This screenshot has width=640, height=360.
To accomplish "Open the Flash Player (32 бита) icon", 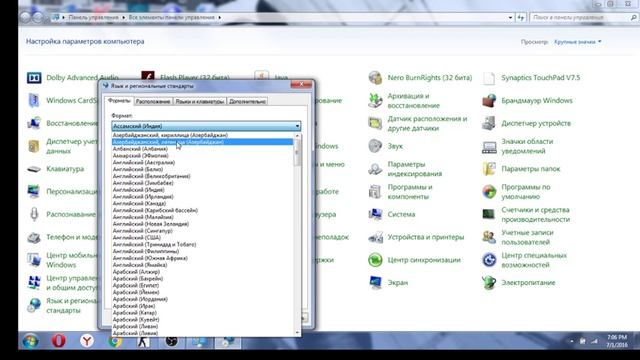I will [148, 76].
